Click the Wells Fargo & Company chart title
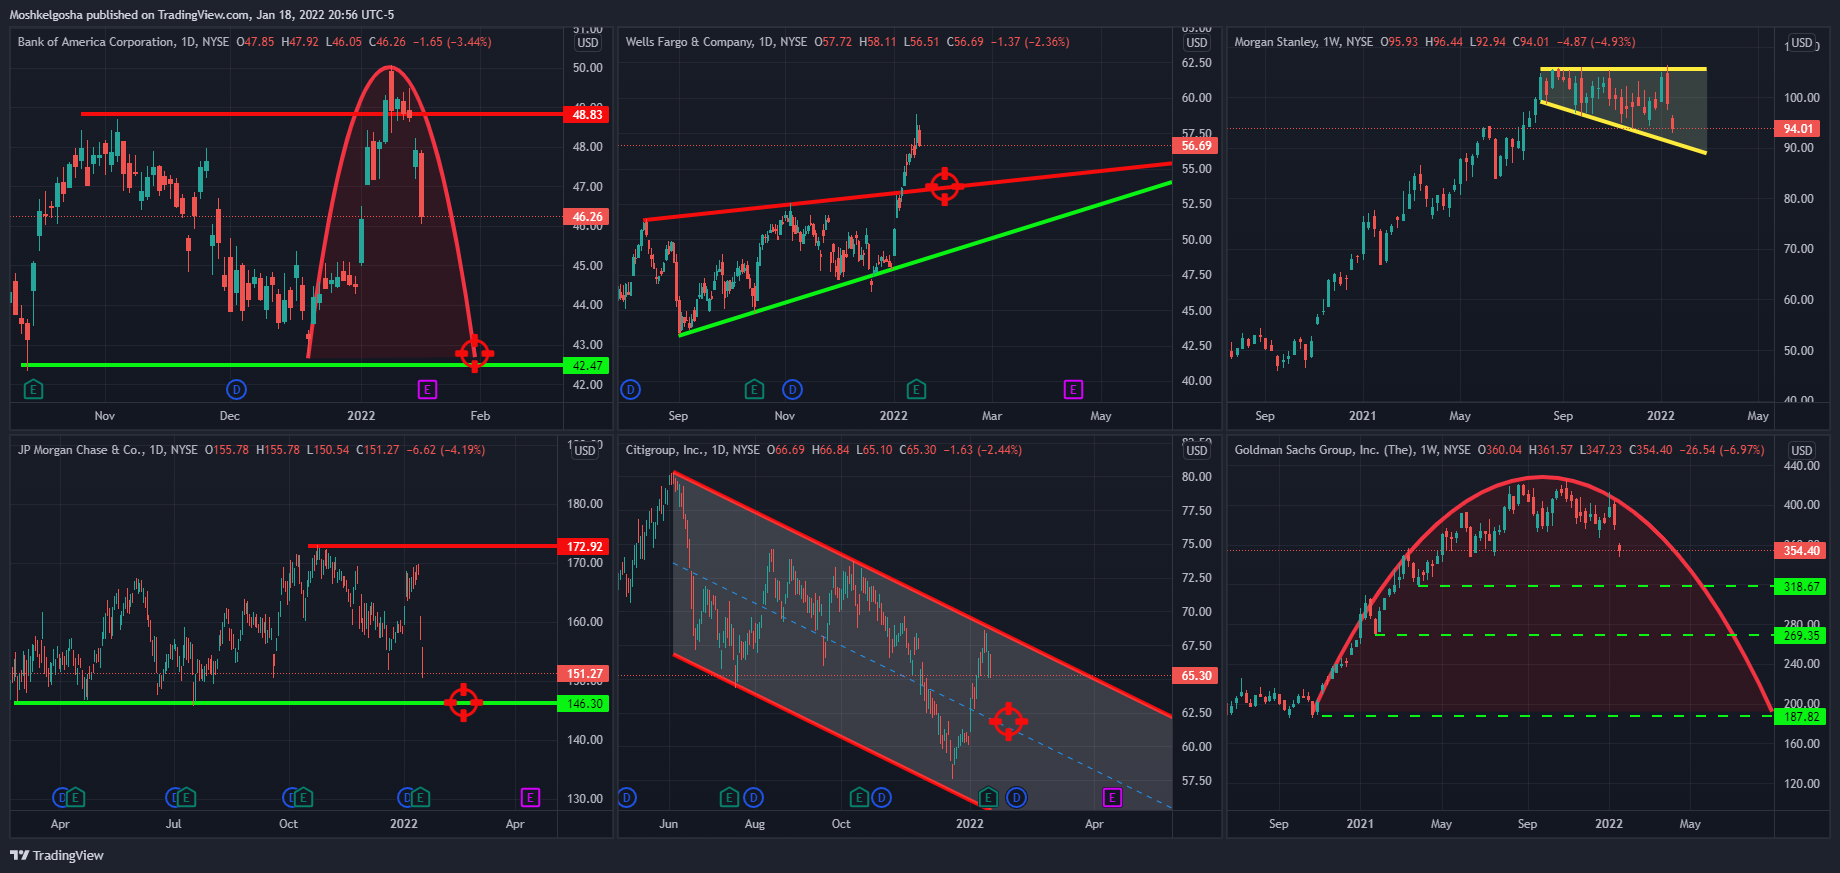This screenshot has height=873, width=1840. (x=690, y=42)
